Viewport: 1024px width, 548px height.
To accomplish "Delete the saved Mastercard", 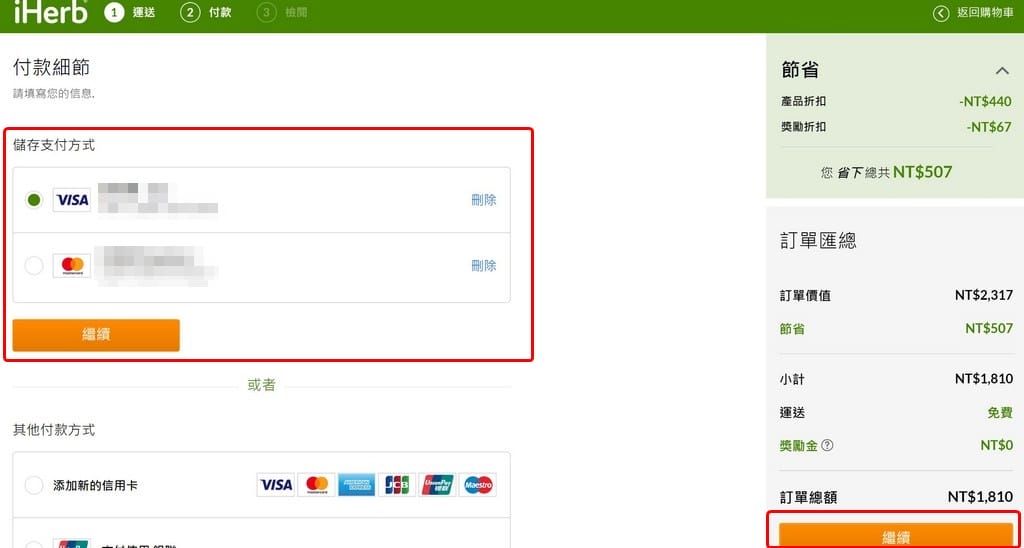I will click(483, 266).
